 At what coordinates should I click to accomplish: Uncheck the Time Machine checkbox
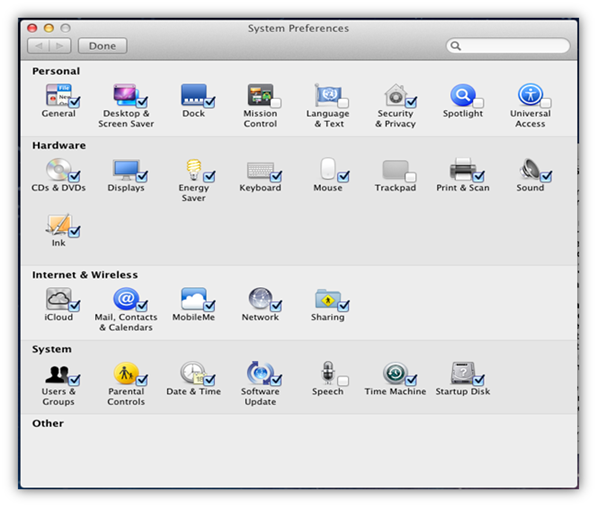[411, 380]
